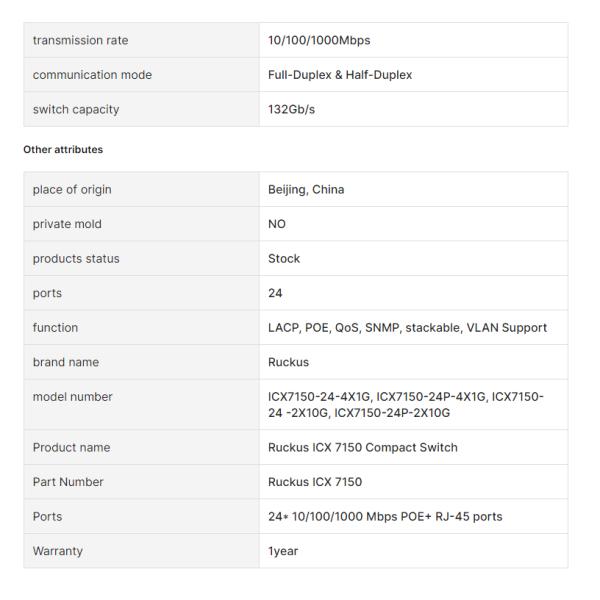Click the "communication mode" label
The image size is (600, 600).
click(x=92, y=75)
